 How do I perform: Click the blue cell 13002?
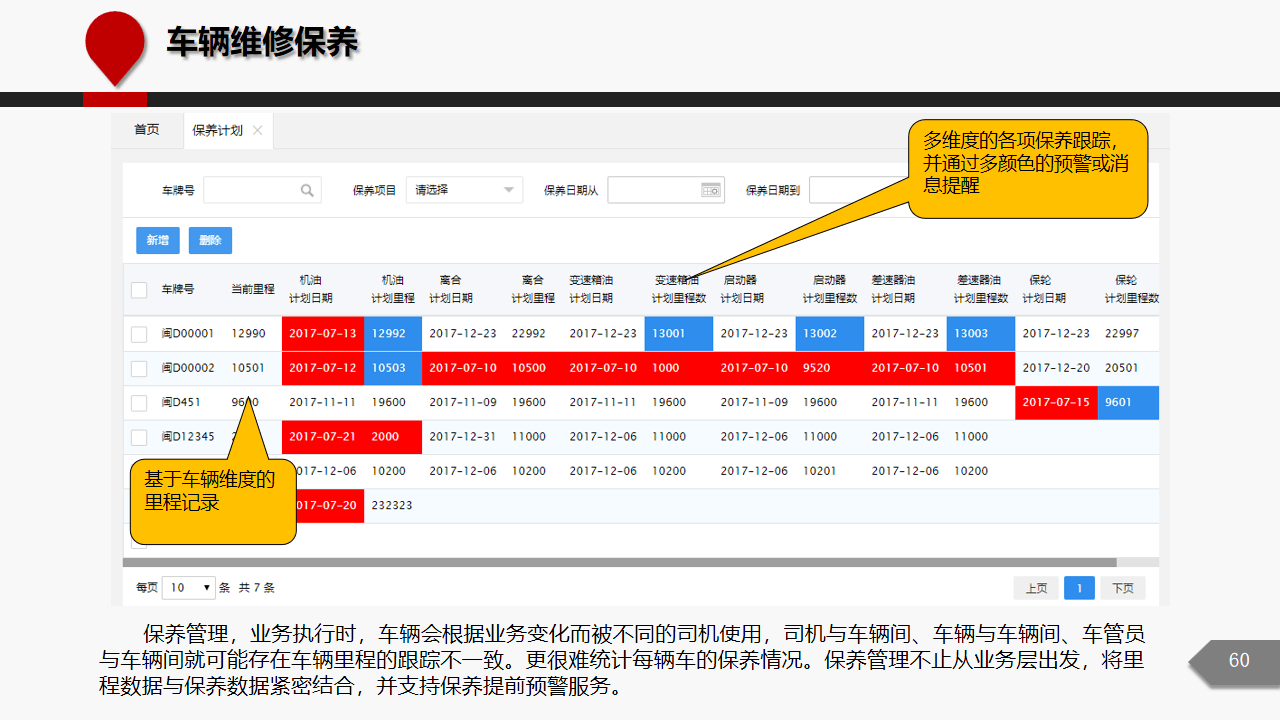tap(830, 334)
